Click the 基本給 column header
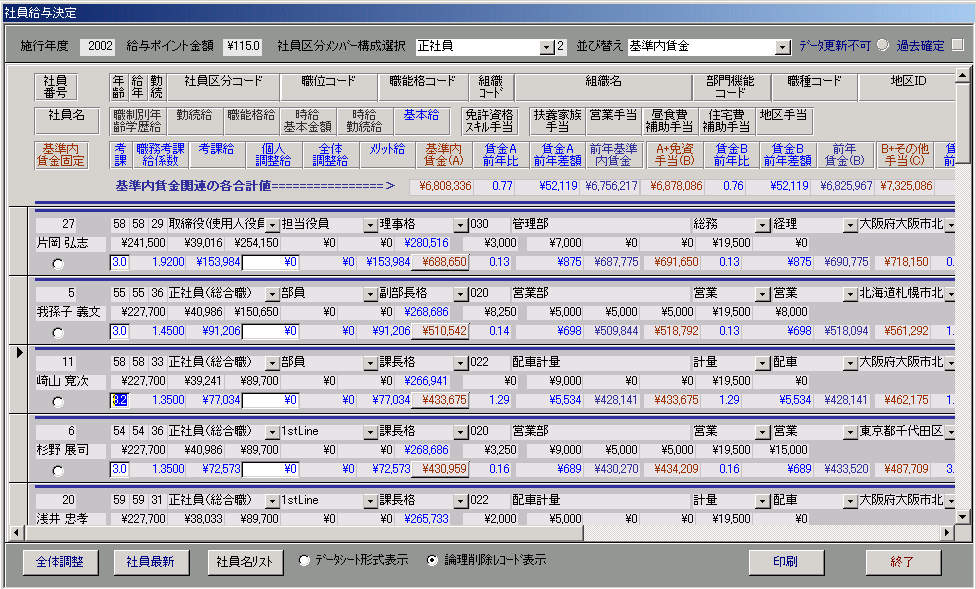Screen dimensions: 976x589 tap(421, 121)
